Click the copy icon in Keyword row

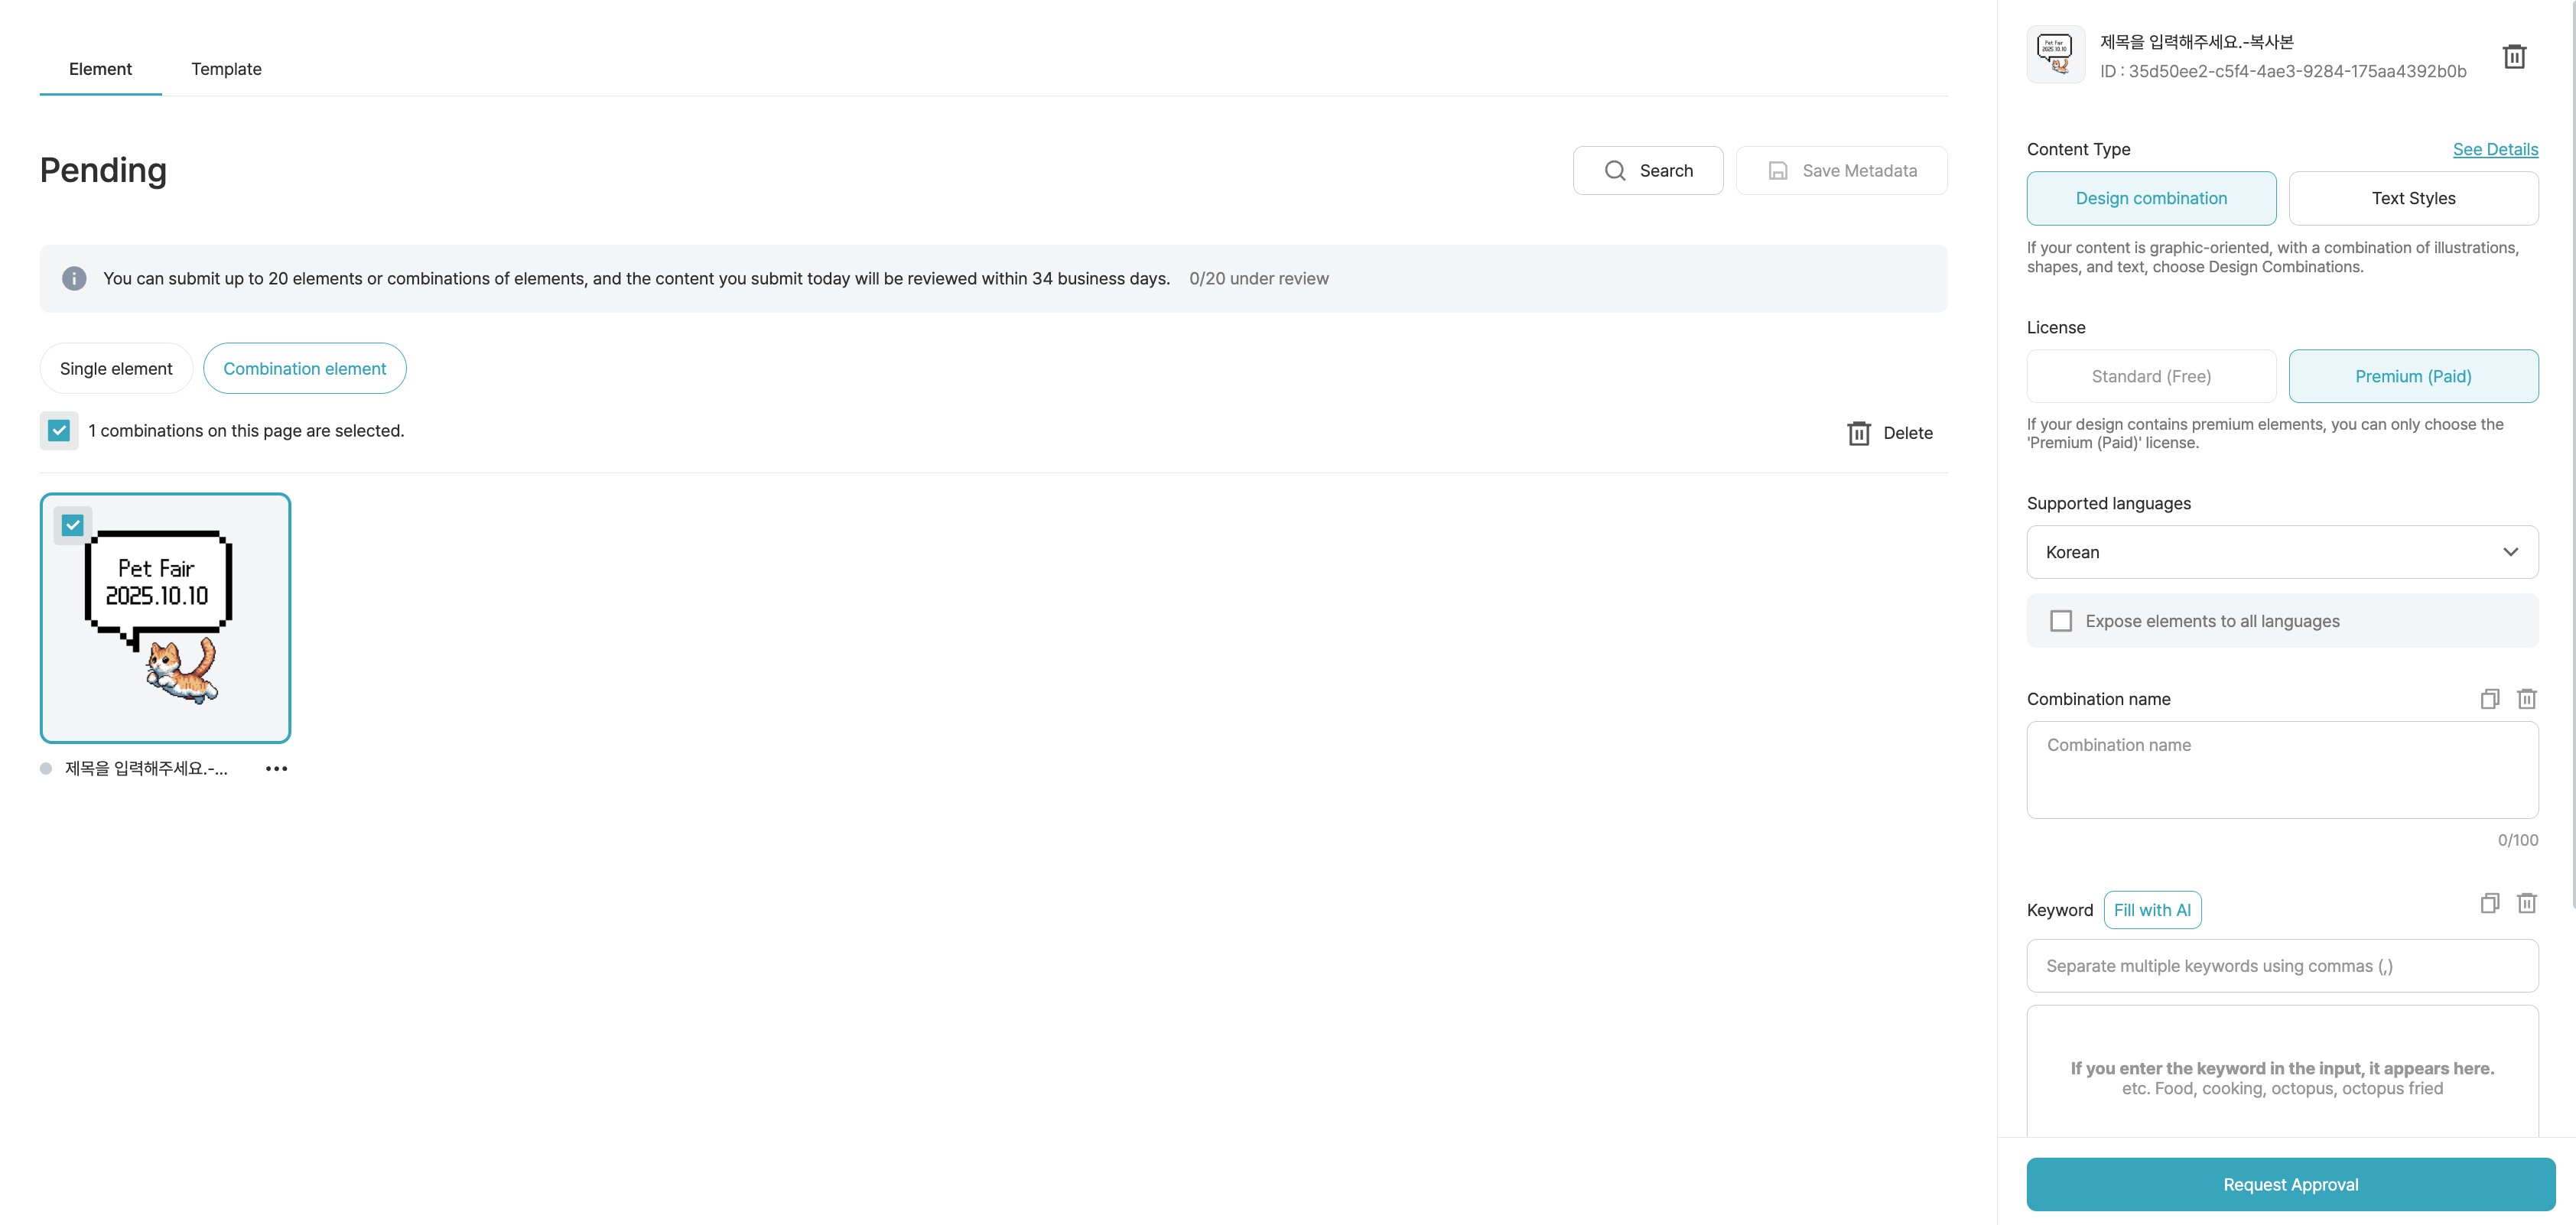pos(2489,903)
